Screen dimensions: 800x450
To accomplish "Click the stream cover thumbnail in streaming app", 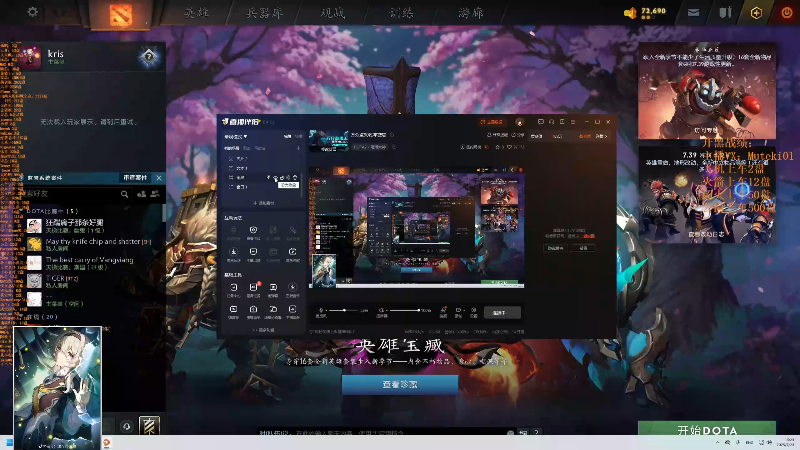I will [329, 141].
